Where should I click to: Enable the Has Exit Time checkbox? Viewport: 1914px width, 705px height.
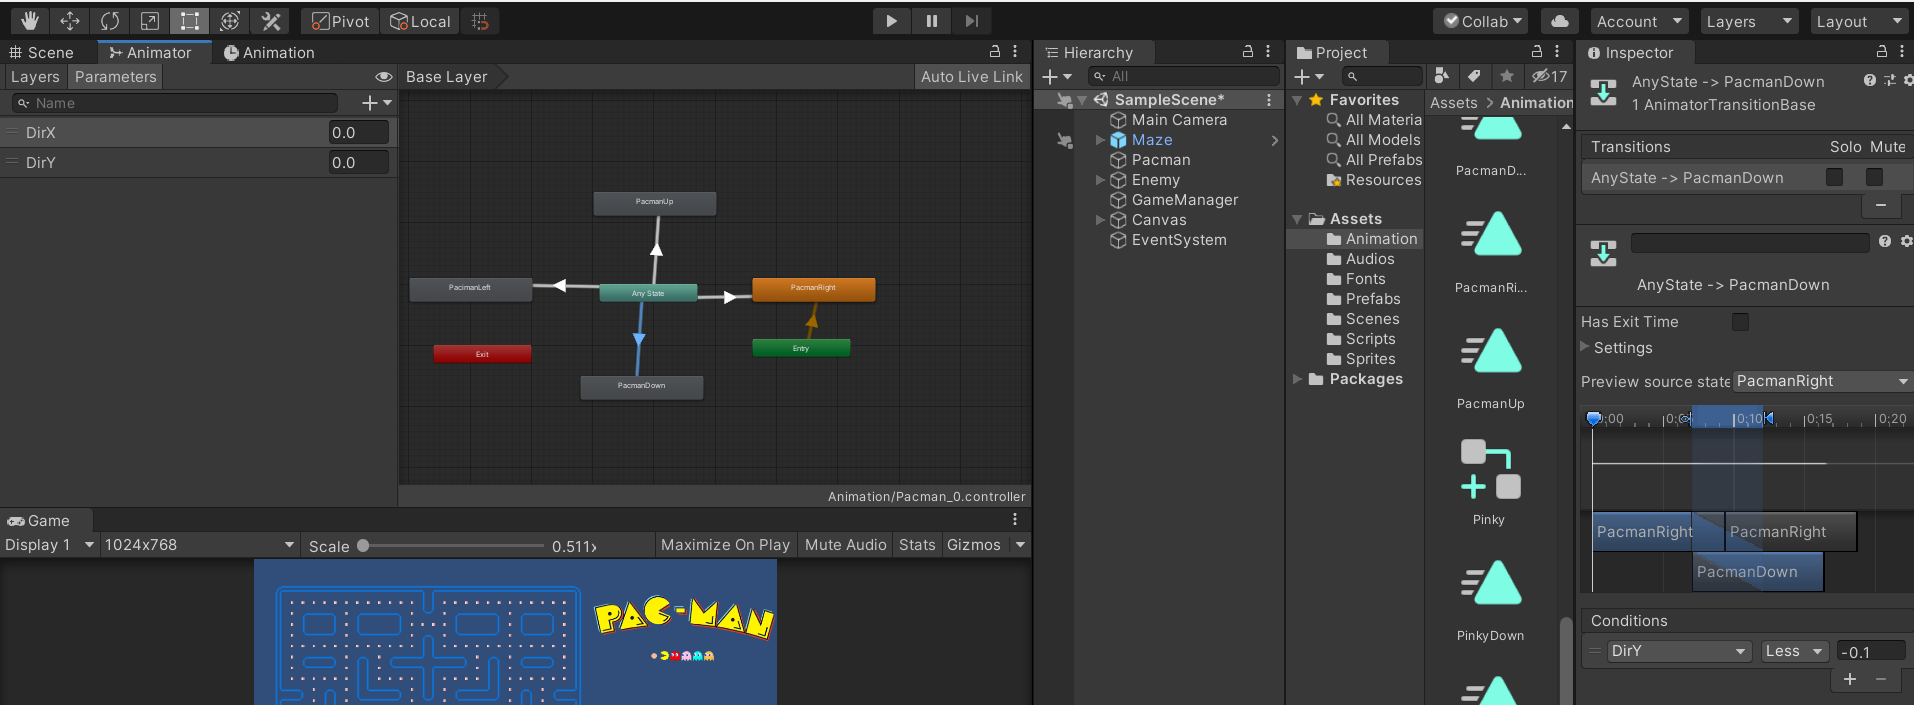(1740, 322)
